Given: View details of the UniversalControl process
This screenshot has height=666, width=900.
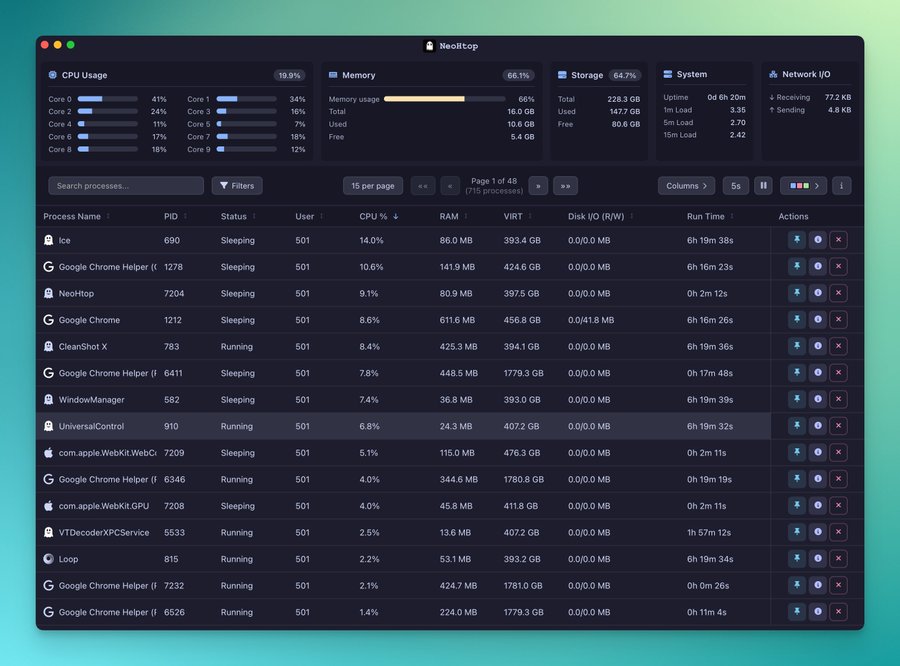Looking at the screenshot, I should (817, 426).
